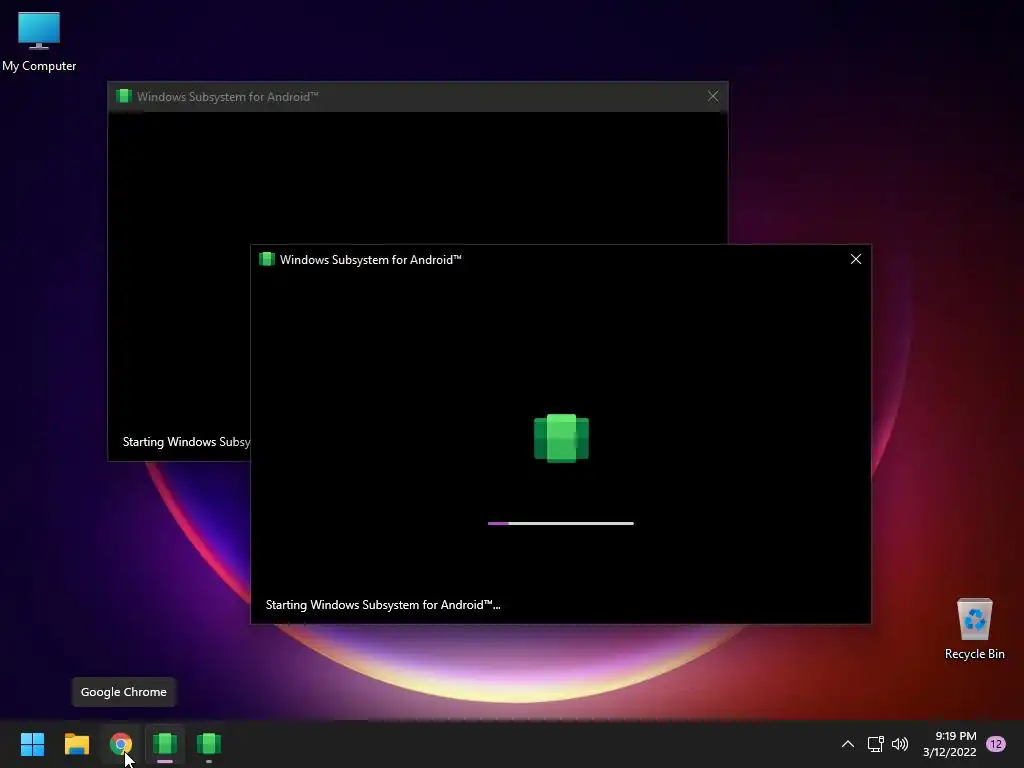This screenshot has height=768, width=1024.
Task: Bring background window forward via its title text
Action: click(x=227, y=97)
